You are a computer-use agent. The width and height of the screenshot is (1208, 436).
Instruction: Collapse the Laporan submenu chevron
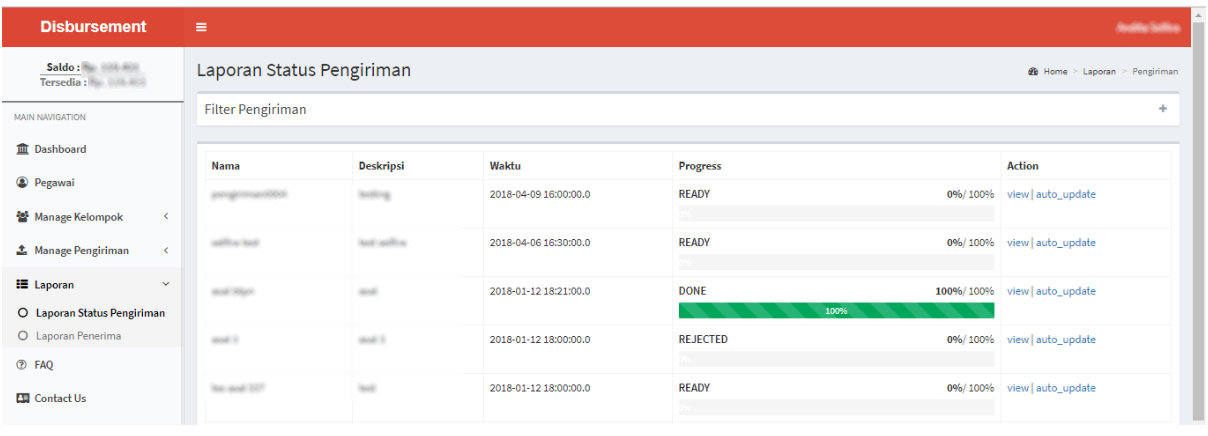point(166,285)
